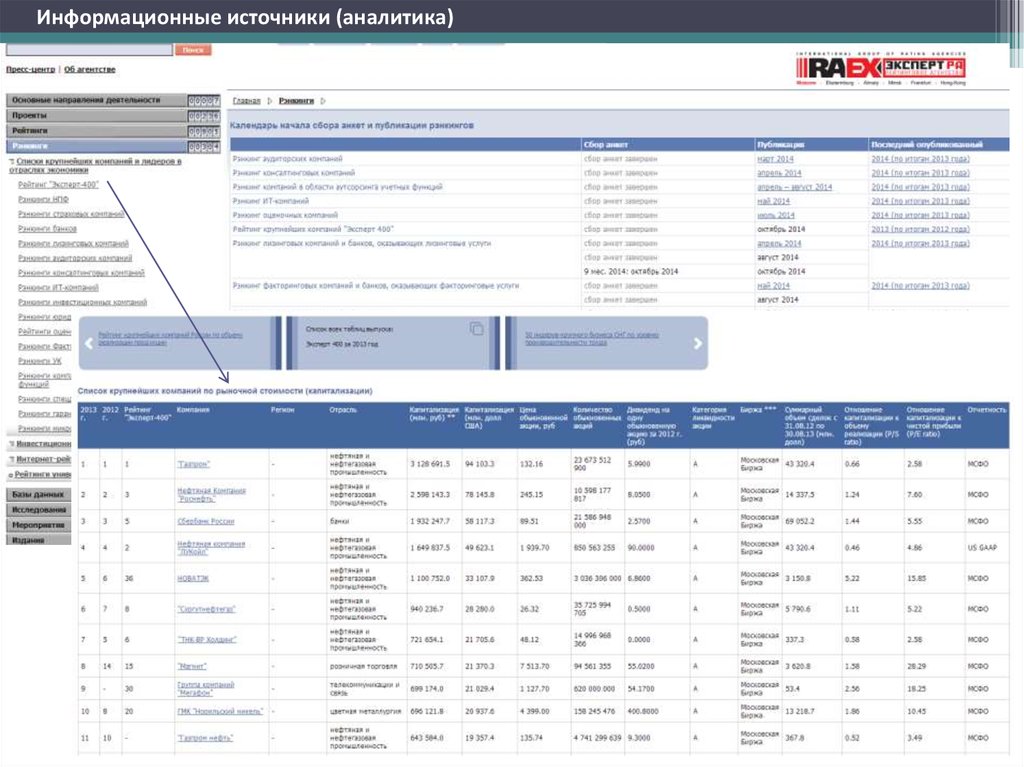Click the right carousel arrow
Viewport: 1024px width, 767px height.
click(x=698, y=343)
